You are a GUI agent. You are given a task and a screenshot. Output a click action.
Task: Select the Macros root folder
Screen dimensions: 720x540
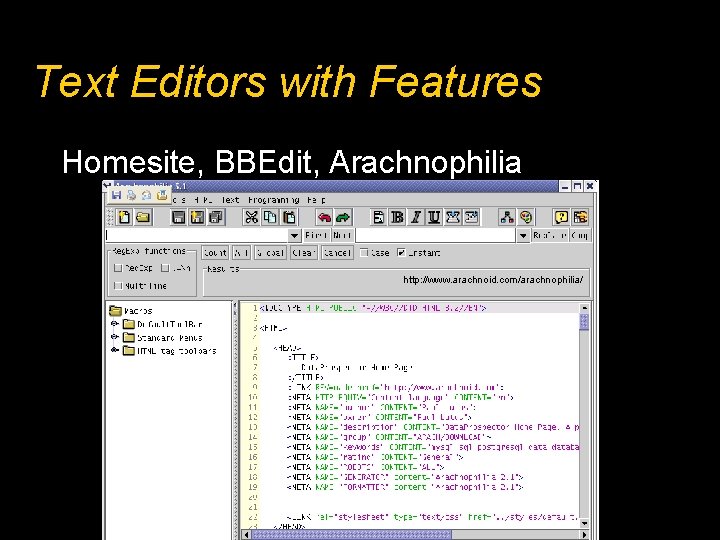tap(131, 311)
